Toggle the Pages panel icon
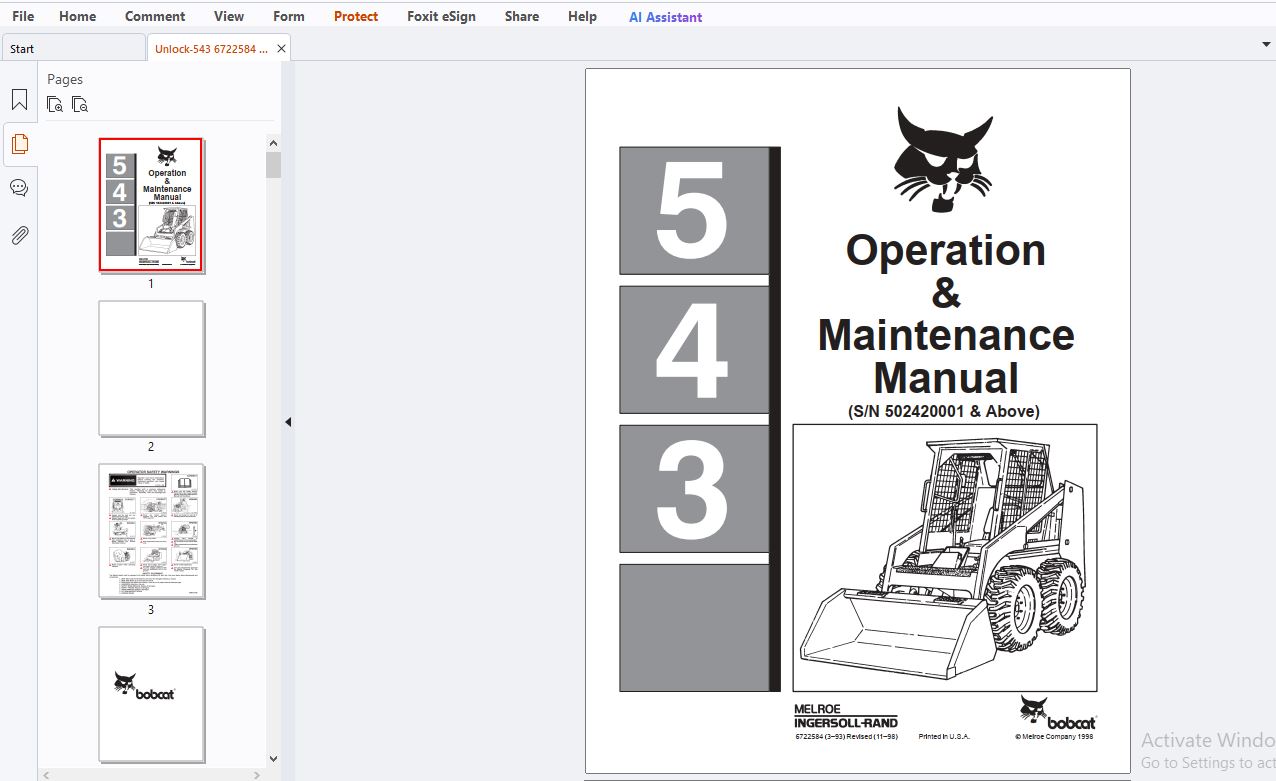This screenshot has height=781, width=1276. point(19,144)
